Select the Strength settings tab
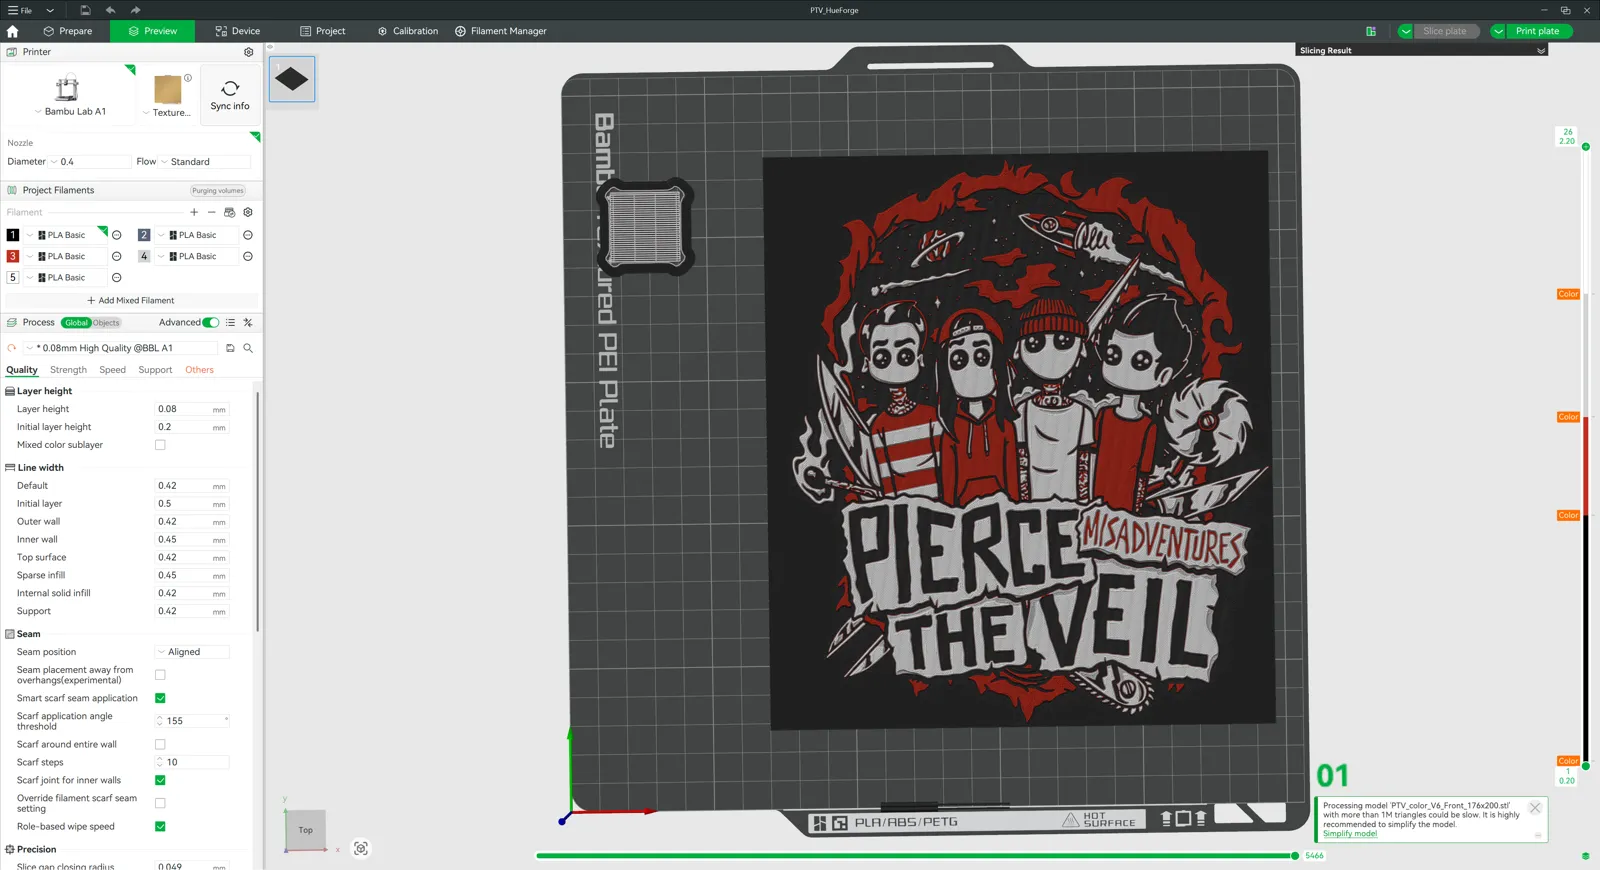This screenshot has width=1600, height=870. (x=68, y=370)
